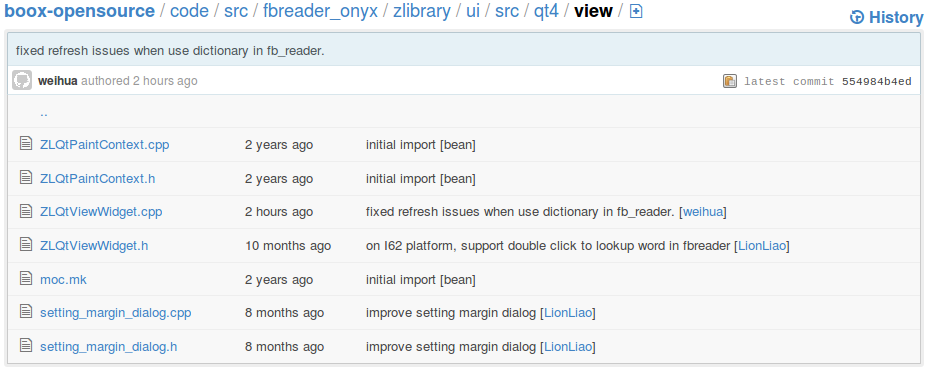Screen dimensions: 928x370
Task: Open weihua author profile link in header
Action: tap(57, 81)
